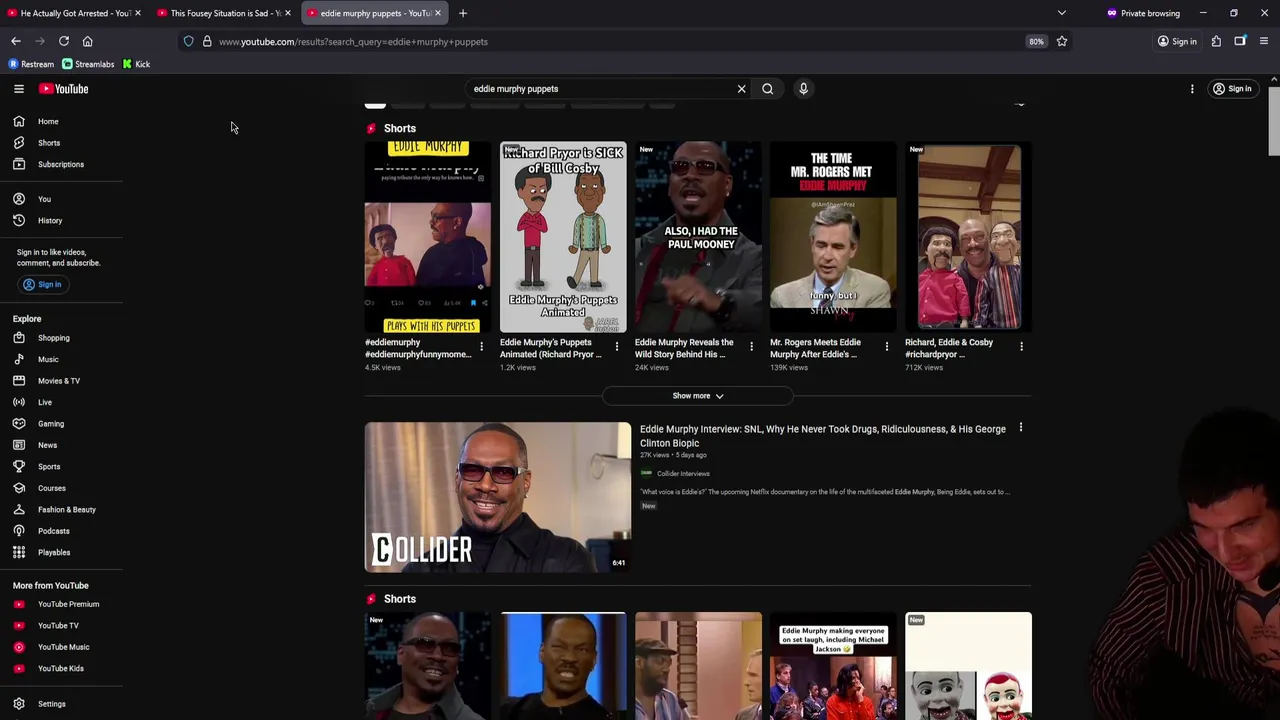Image resolution: width=1280 pixels, height=720 pixels.
Task: Open Live in Explore section
Action: [45, 402]
